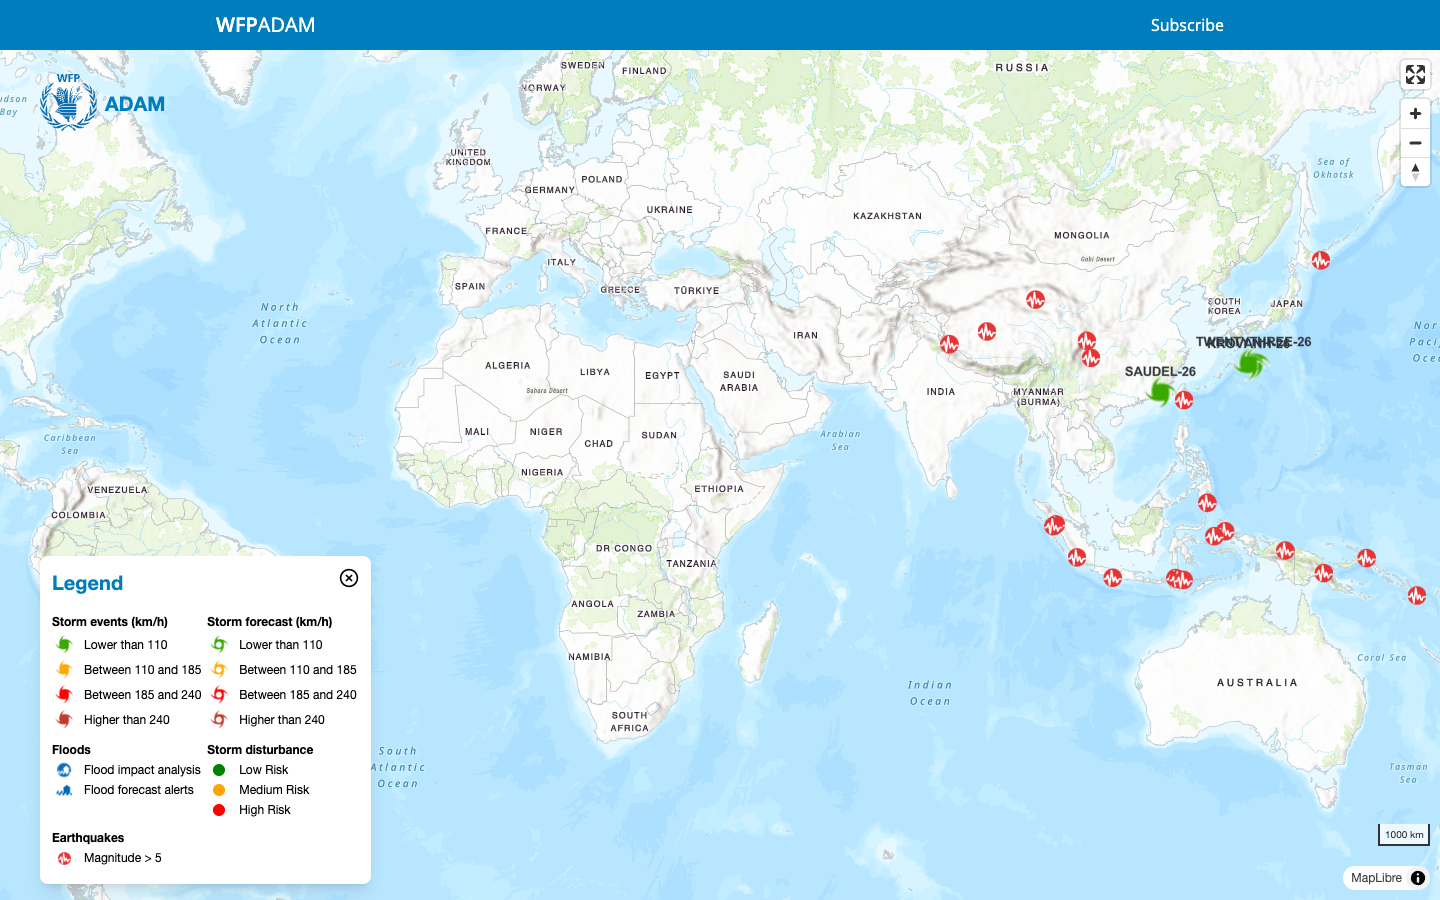Click the 'Earthquakes' legend heading
The width and height of the screenshot is (1440, 900).
88,838
